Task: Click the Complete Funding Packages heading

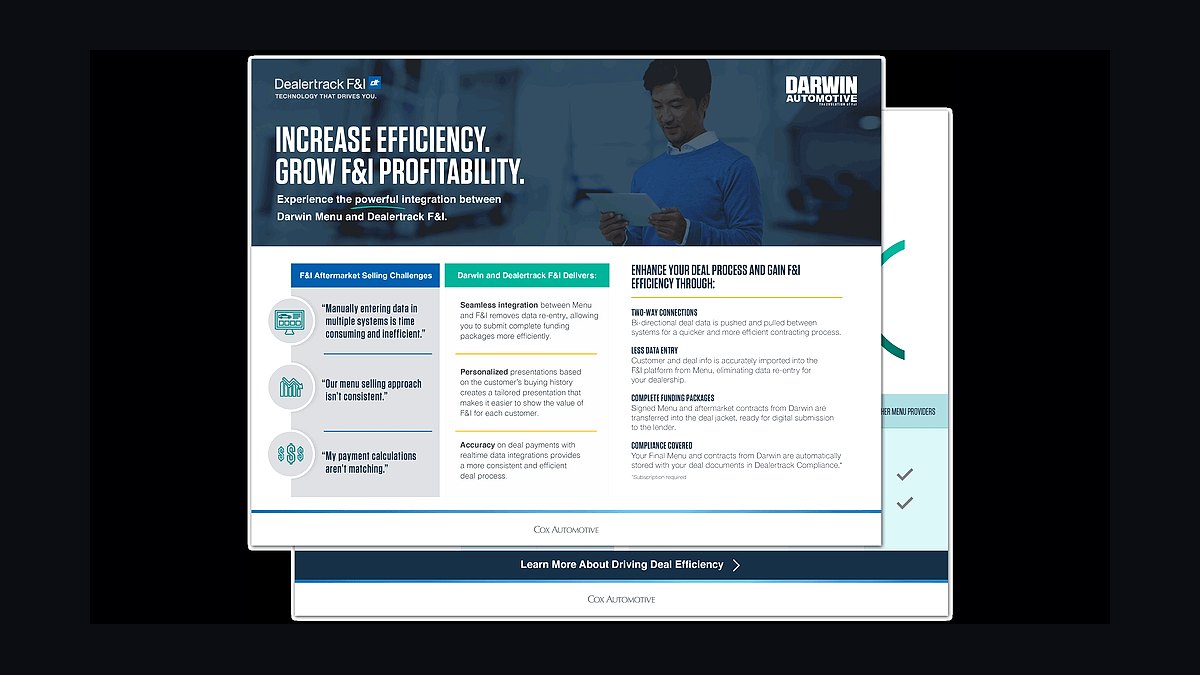Action: [x=675, y=398]
